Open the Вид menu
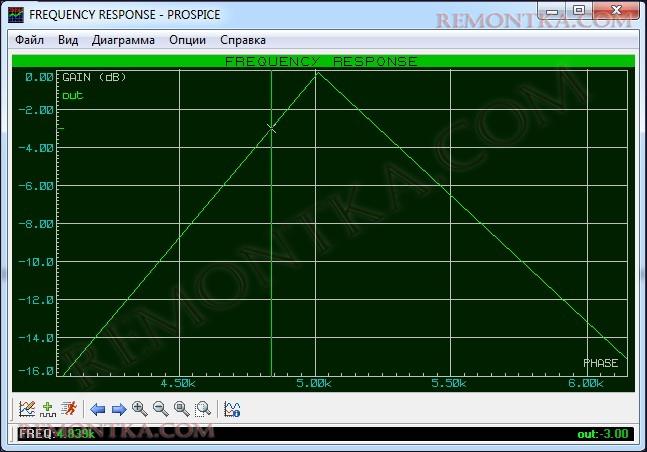 tap(68, 40)
